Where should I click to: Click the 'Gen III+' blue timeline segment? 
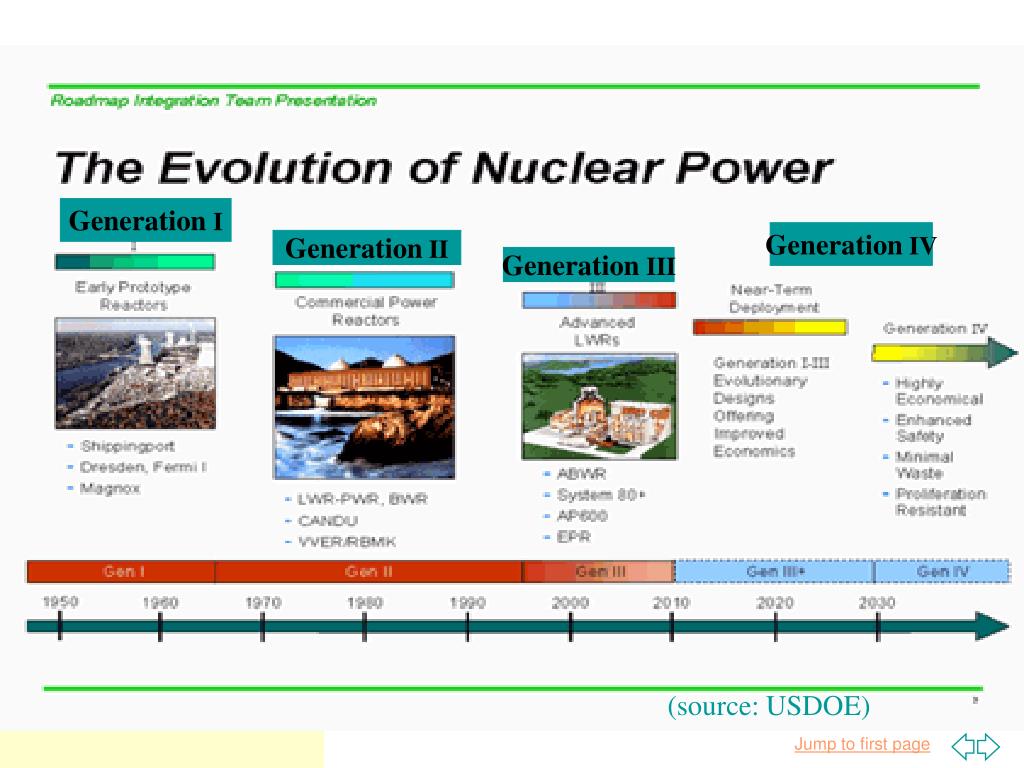775,571
